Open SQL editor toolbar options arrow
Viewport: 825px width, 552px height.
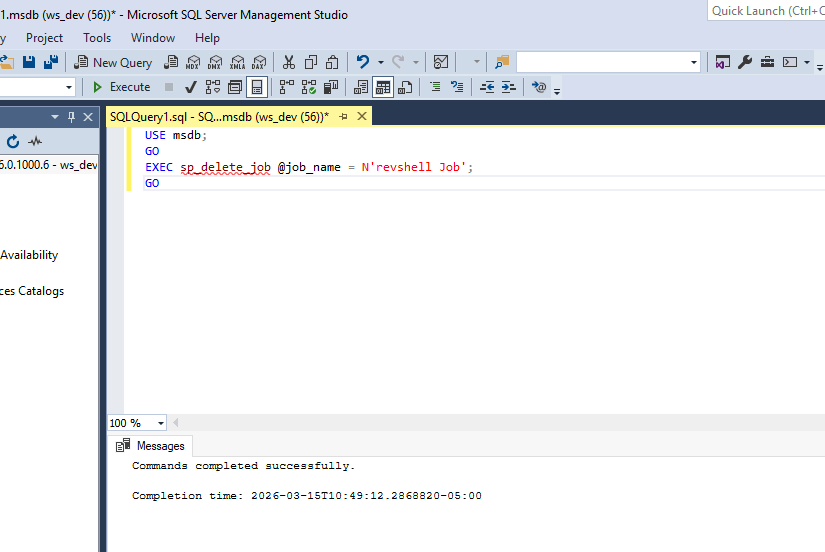(557, 91)
